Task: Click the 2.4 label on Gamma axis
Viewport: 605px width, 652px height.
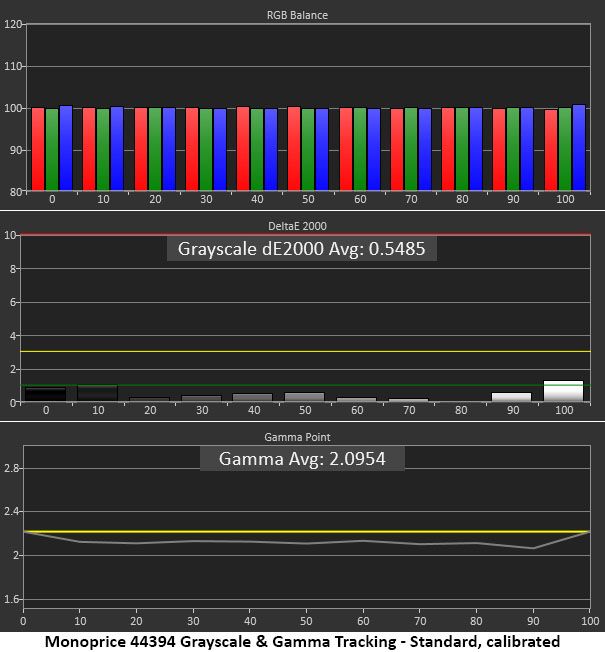Action: 11,511
